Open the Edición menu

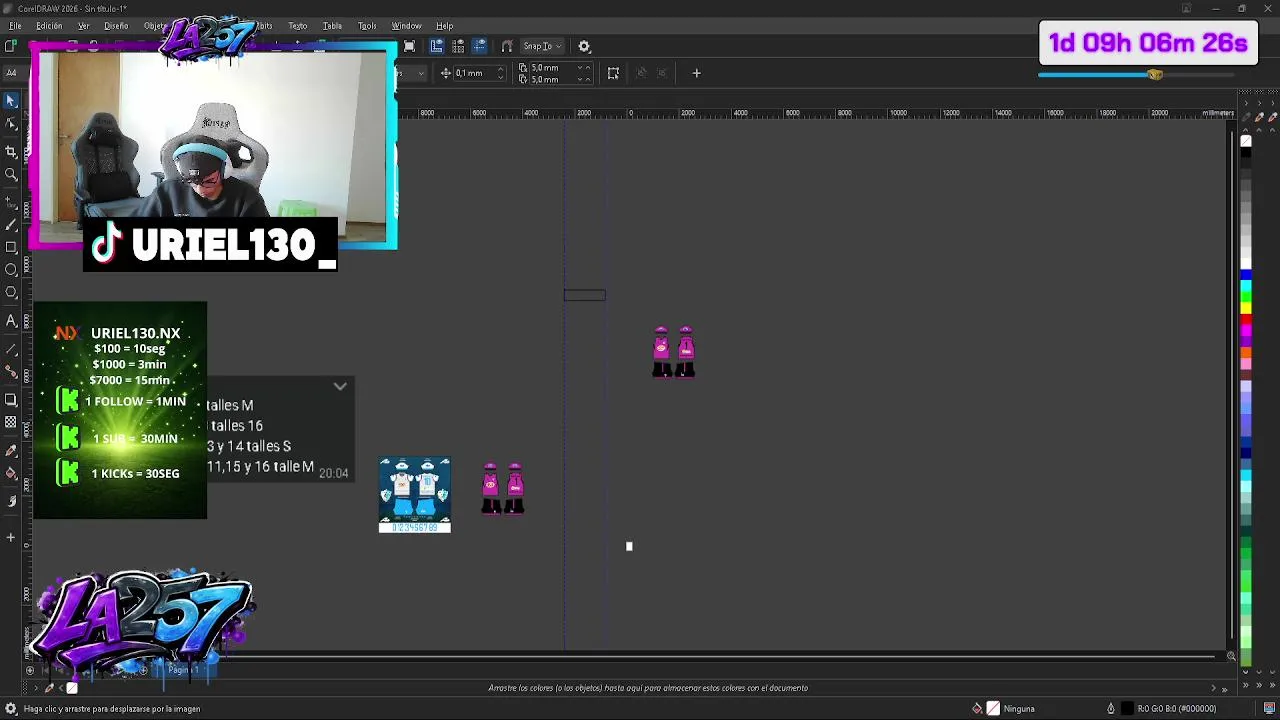point(49,26)
